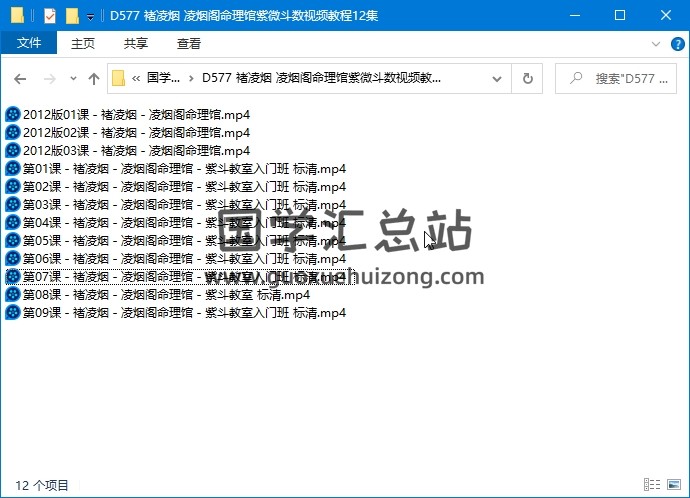Select file 第08课 紫斗教室 标清.mp4
690x498 pixels.
(x=166, y=295)
